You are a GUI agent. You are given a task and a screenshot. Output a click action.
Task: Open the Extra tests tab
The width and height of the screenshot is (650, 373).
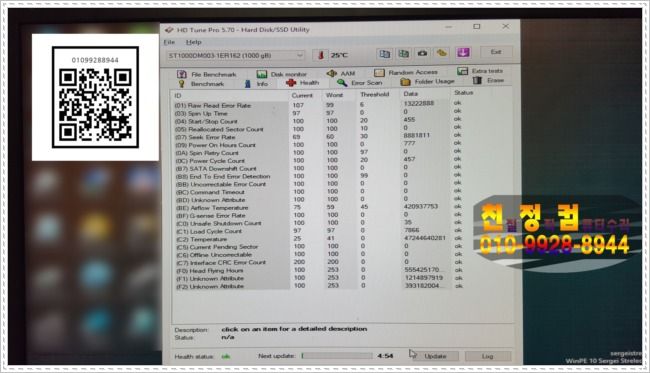coord(480,71)
